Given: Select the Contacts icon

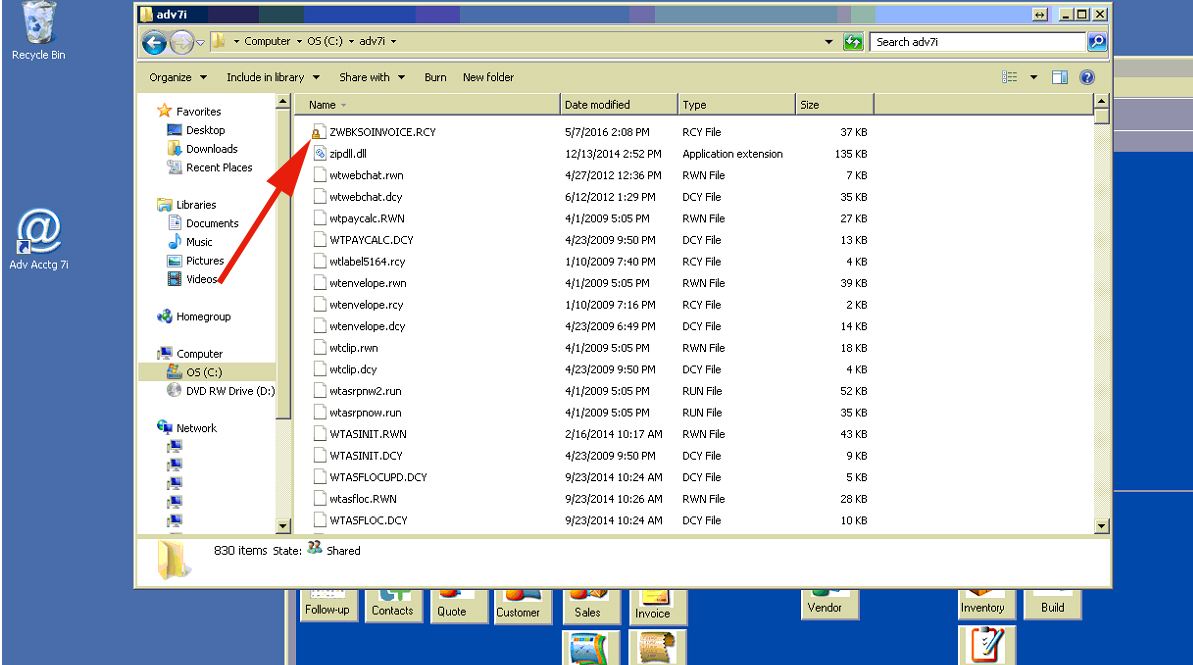Looking at the screenshot, I should (393, 603).
